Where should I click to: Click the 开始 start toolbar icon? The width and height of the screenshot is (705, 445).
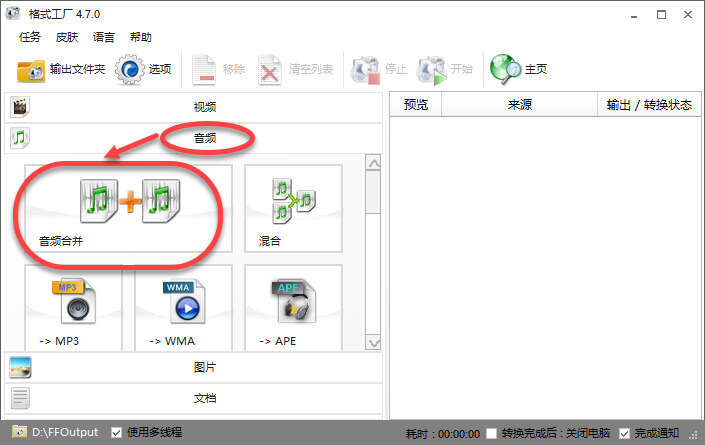(431, 70)
